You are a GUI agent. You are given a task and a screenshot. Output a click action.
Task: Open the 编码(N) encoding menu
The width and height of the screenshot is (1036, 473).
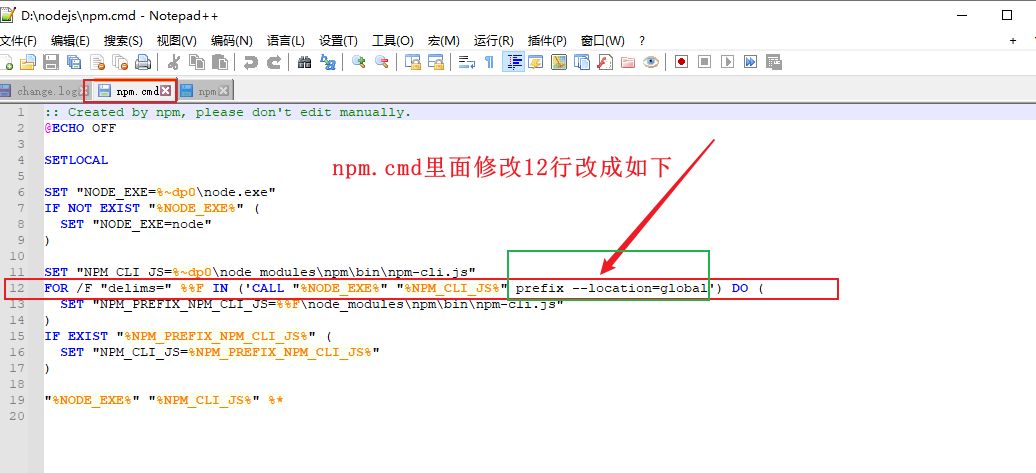point(231,40)
